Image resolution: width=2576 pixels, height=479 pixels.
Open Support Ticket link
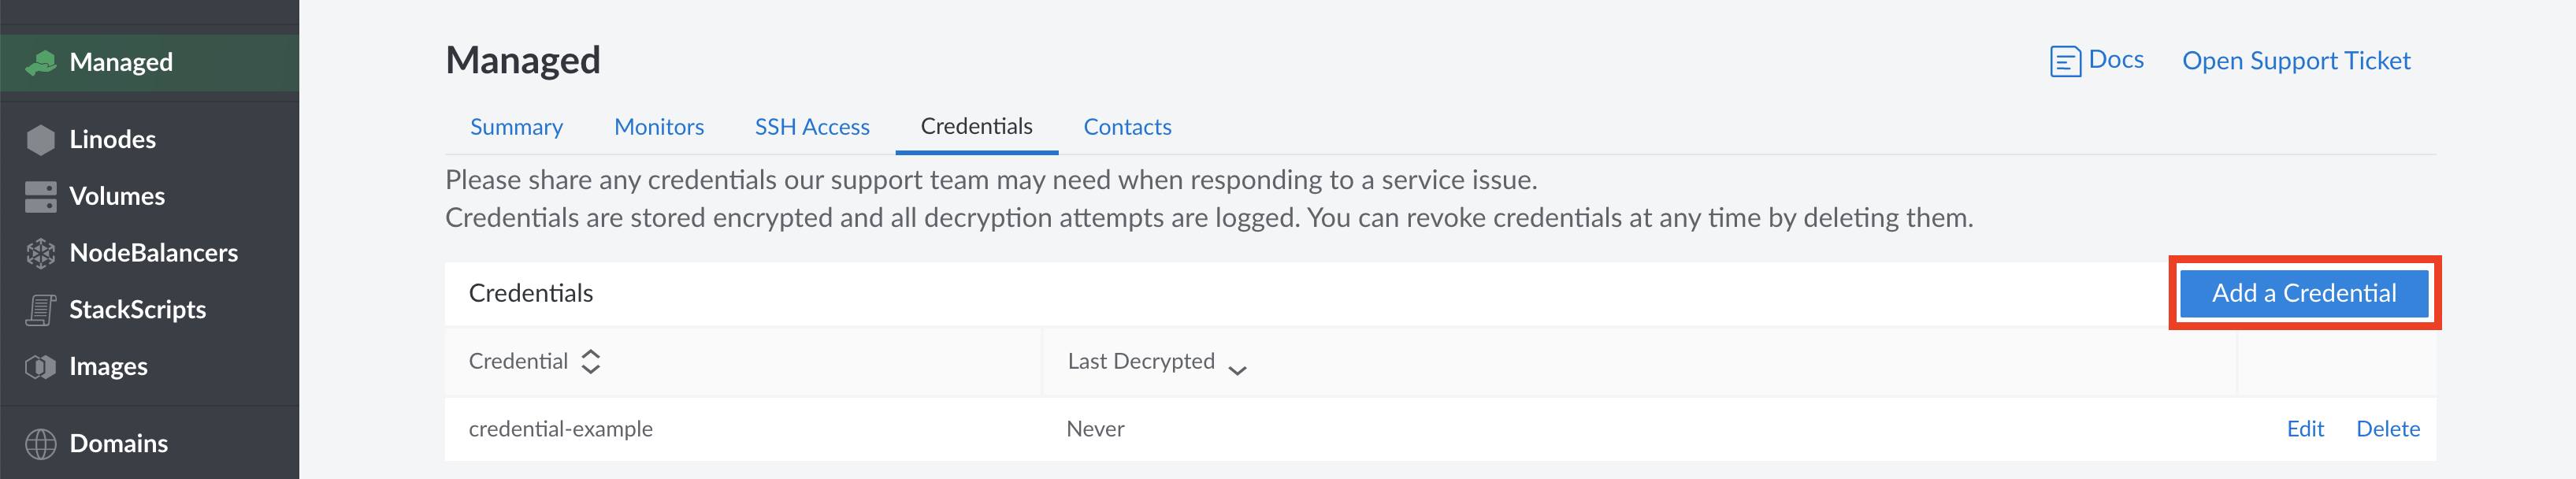pyautogui.click(x=2296, y=60)
